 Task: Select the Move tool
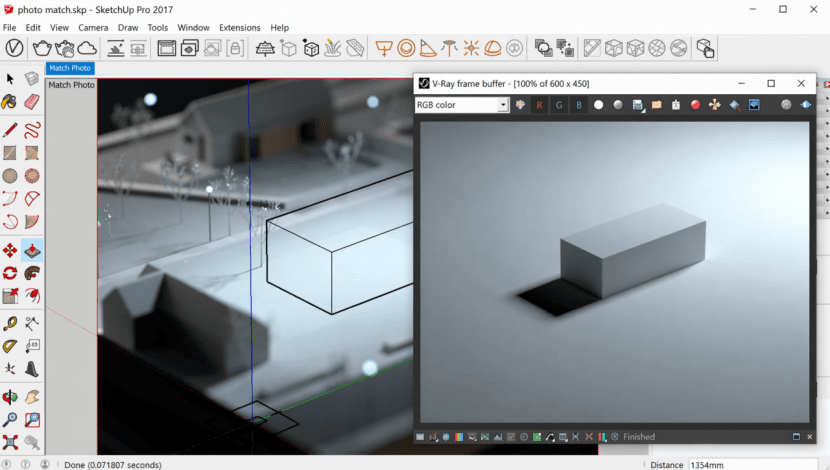click(10, 250)
